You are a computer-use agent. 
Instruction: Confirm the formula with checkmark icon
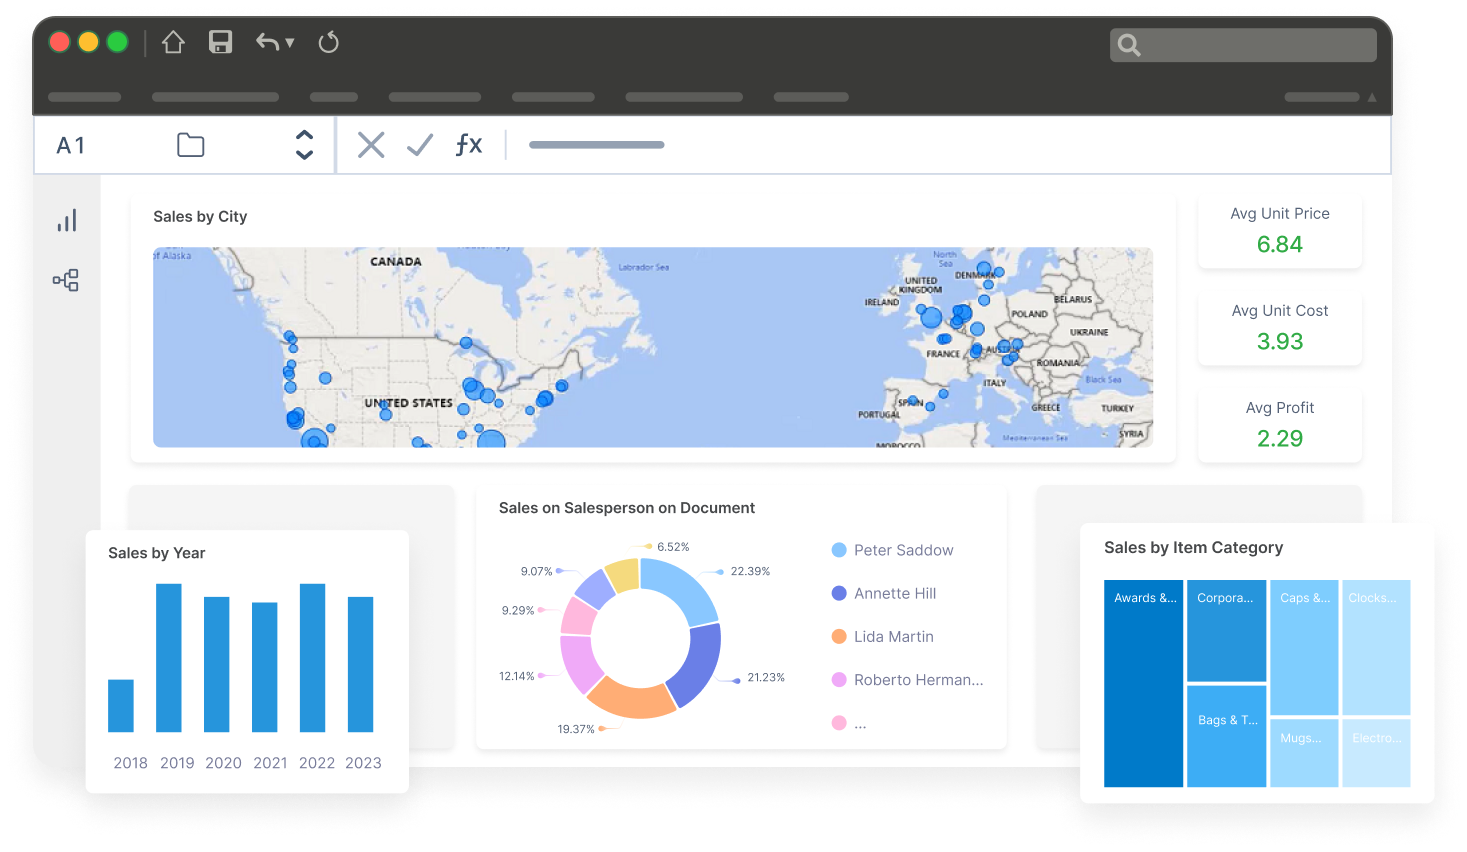pyautogui.click(x=420, y=145)
